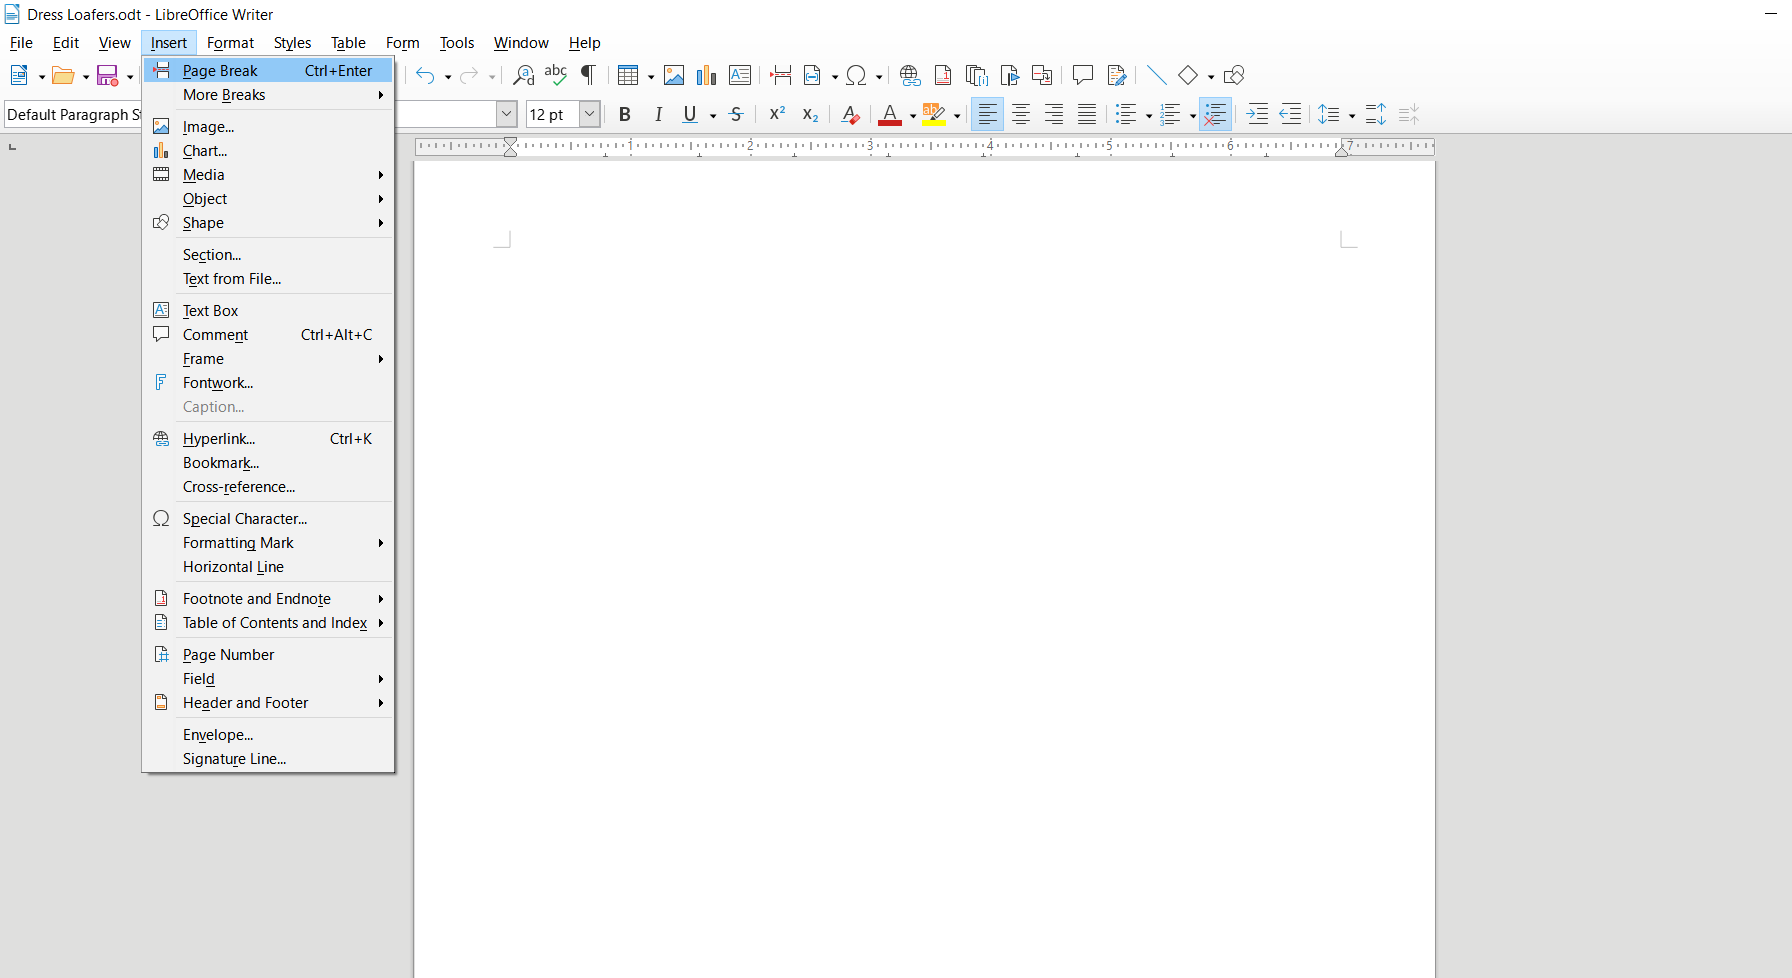Choose Horizontal Line in the menu
The image size is (1792, 978).
tap(233, 567)
